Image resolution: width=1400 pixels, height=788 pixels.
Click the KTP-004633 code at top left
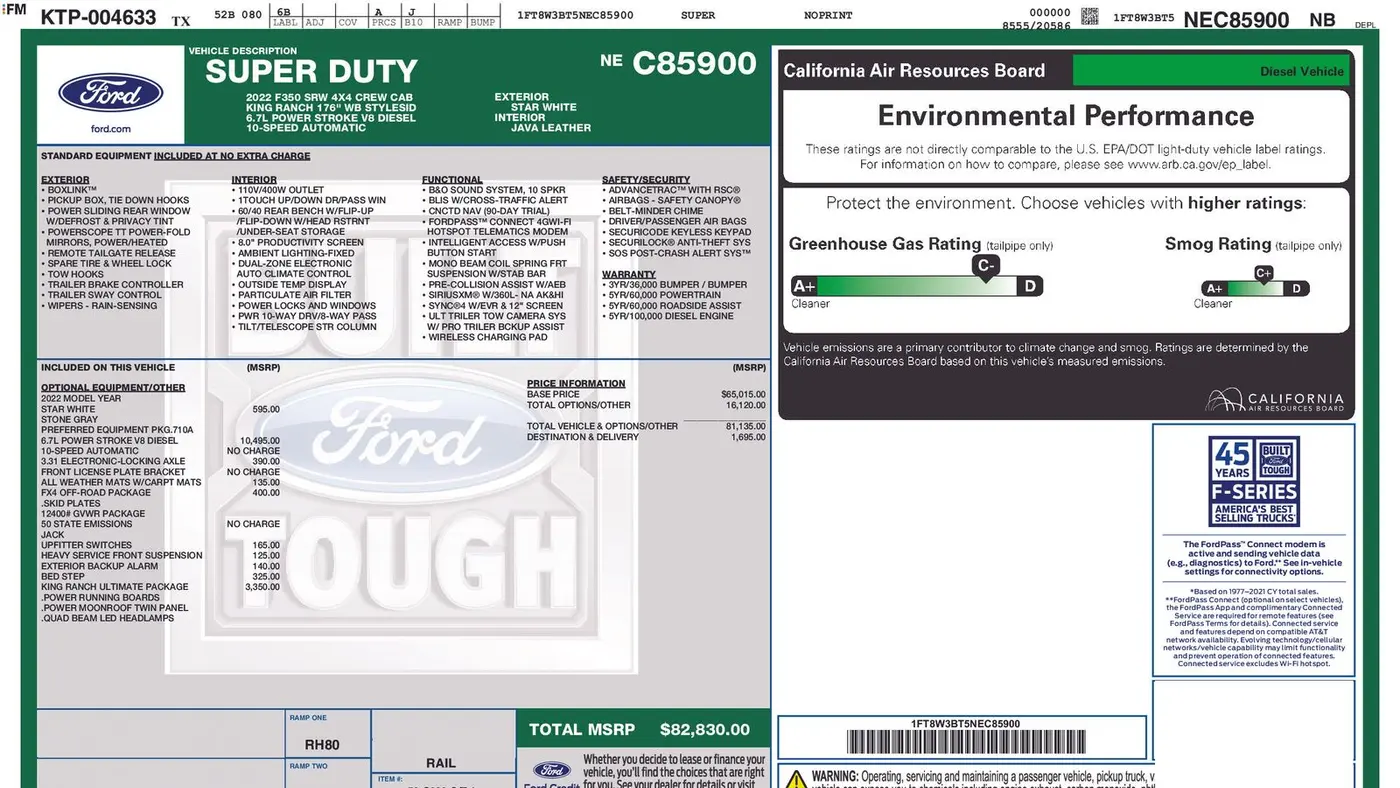point(98,18)
